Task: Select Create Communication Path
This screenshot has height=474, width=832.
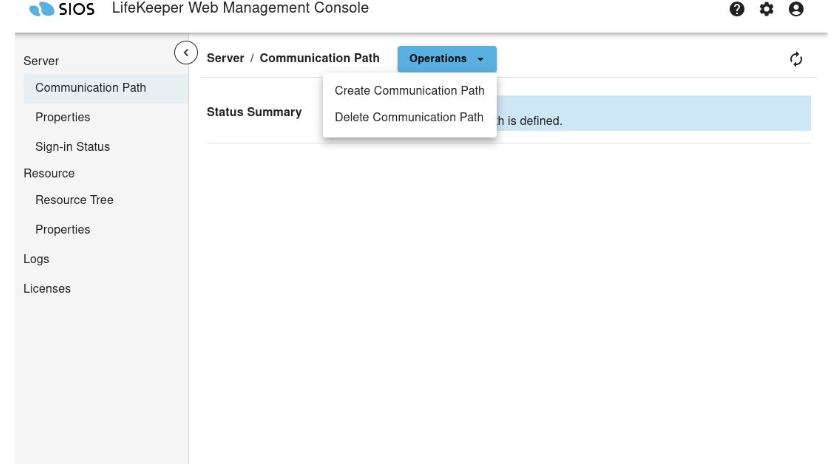Action: [409, 90]
